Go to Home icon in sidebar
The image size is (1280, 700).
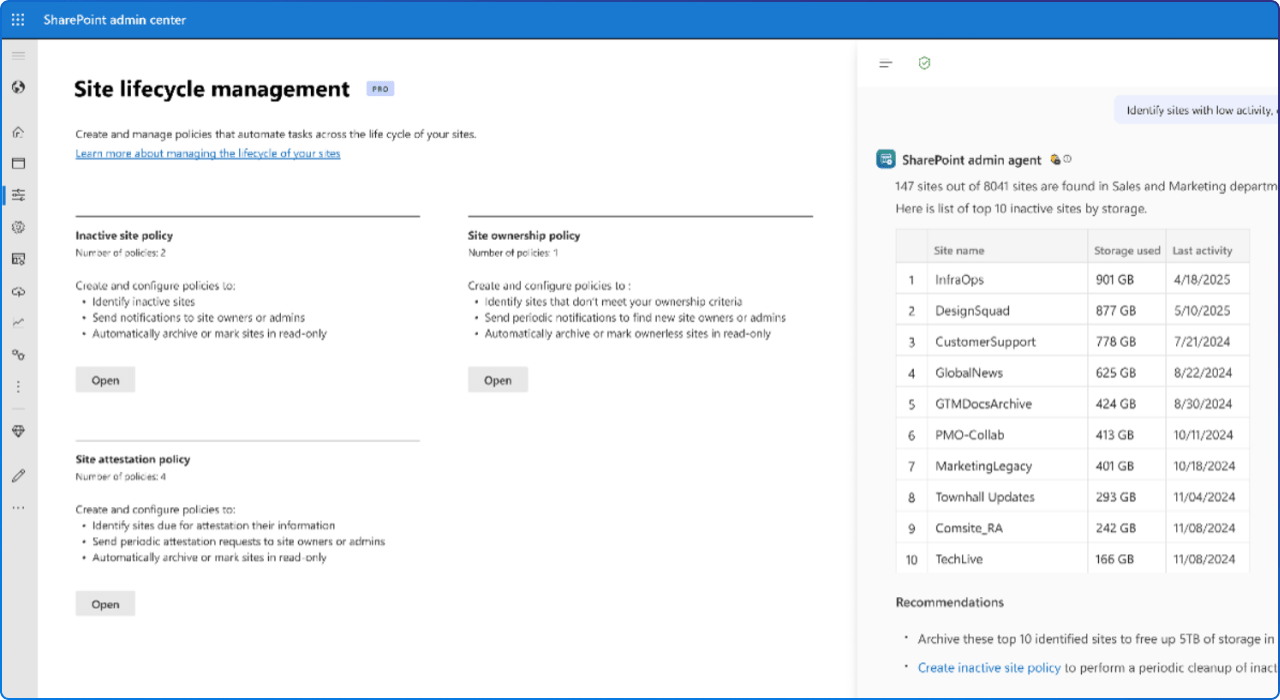pos(18,132)
